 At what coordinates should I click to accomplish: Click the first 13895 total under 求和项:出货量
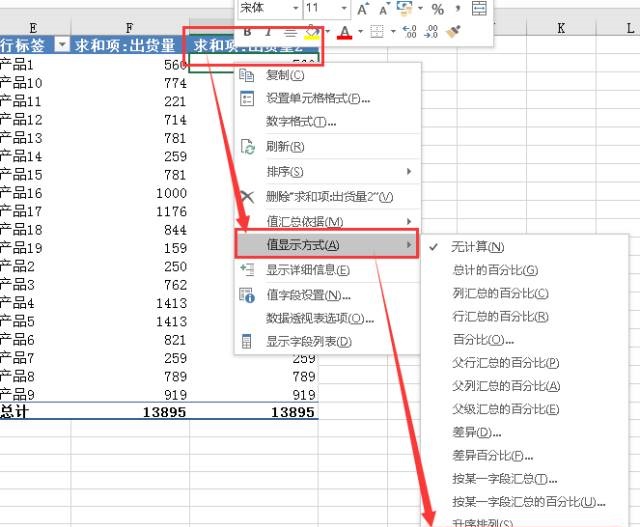point(164,412)
